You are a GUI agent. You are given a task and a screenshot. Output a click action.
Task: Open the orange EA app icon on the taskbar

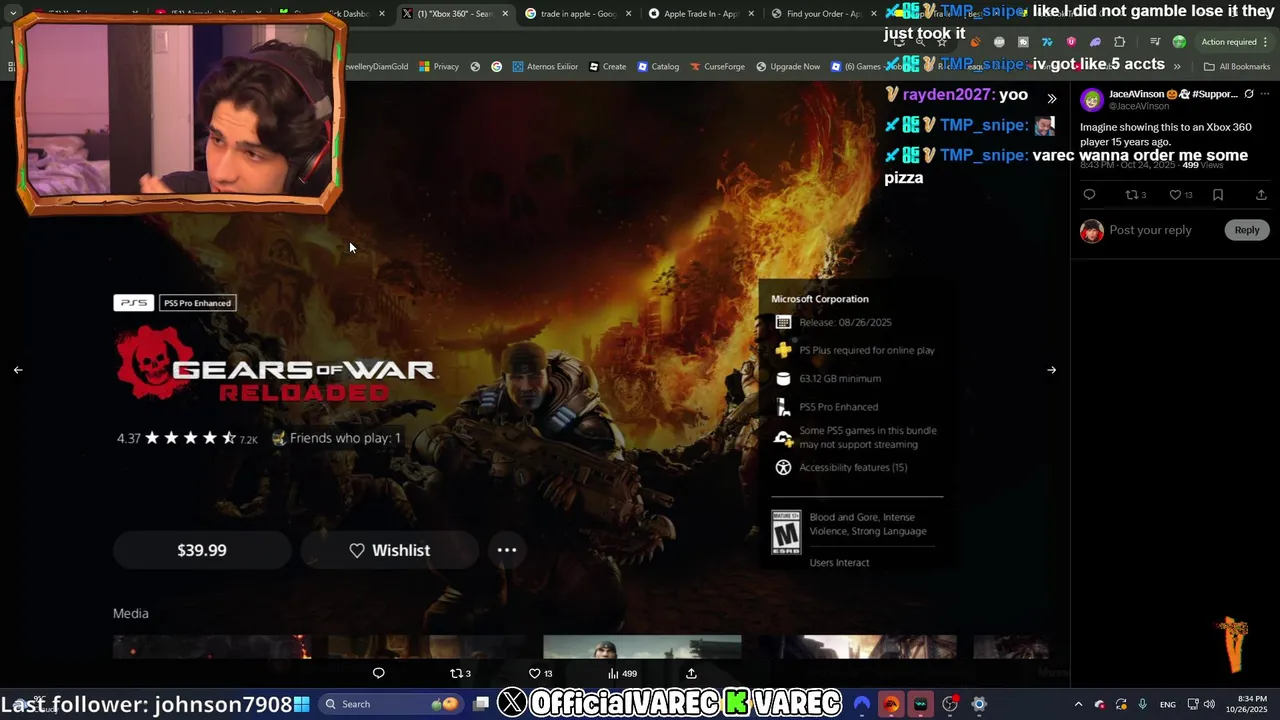(x=890, y=704)
